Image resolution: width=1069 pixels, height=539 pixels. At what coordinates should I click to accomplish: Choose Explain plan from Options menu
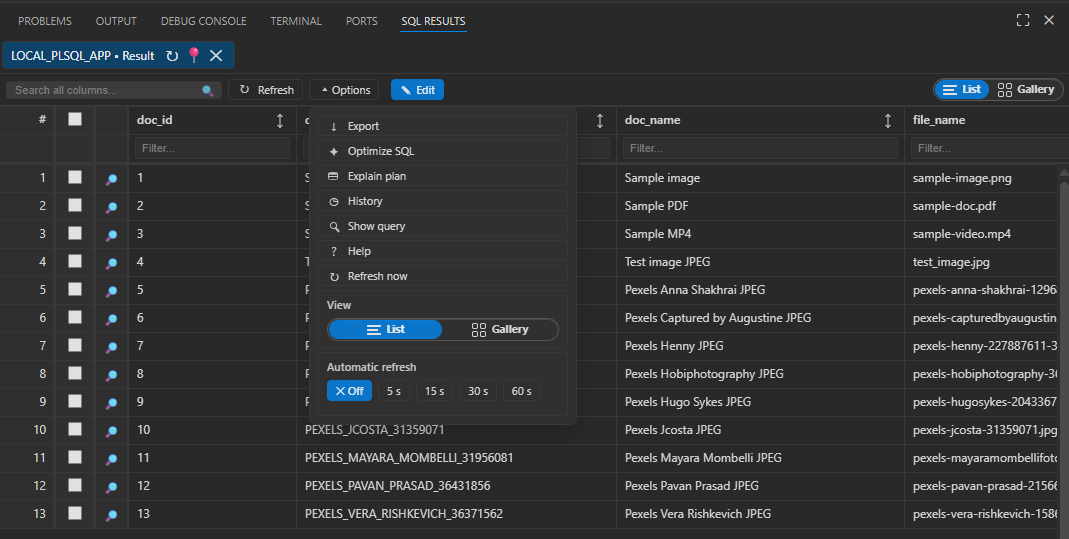coord(443,176)
